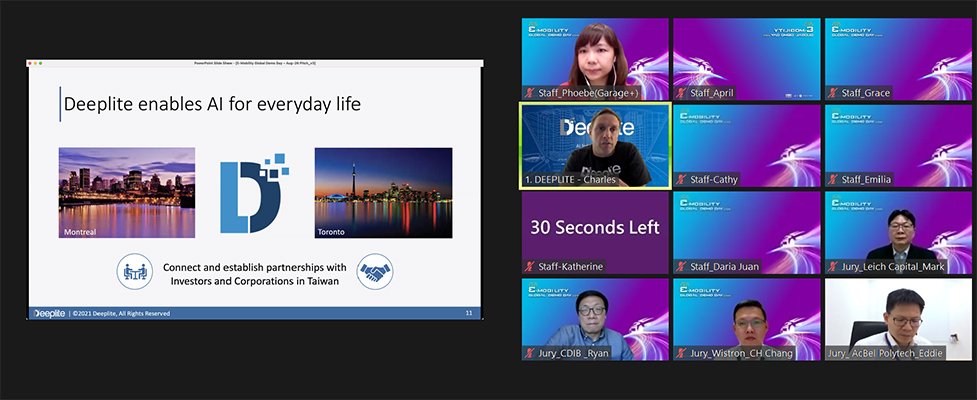Click the meeting table icon on slide
The width and height of the screenshot is (977, 400).
(135, 272)
